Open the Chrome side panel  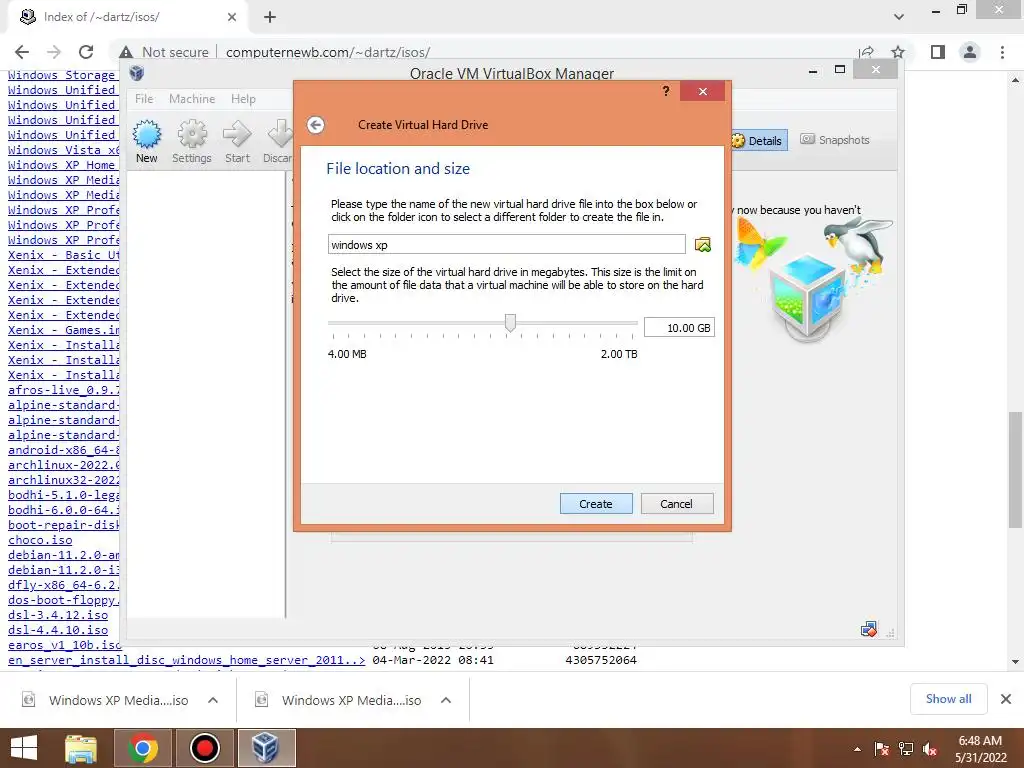tap(938, 52)
